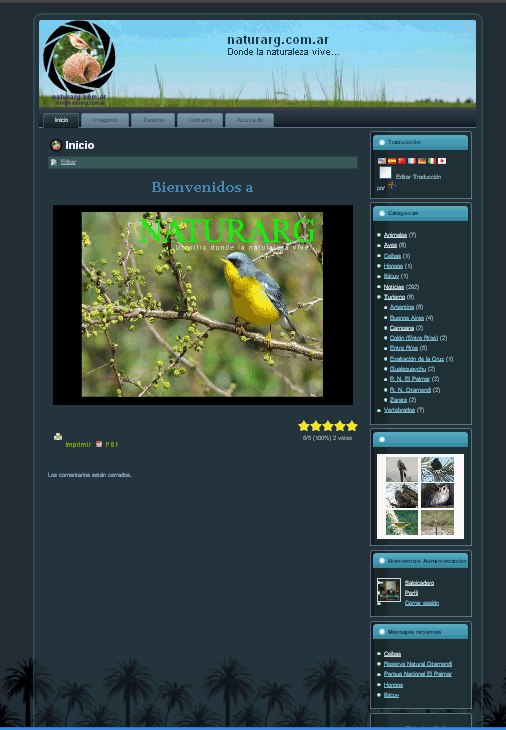
Task: Click the dark bird on palm thumbnail
Action: (x=437, y=469)
